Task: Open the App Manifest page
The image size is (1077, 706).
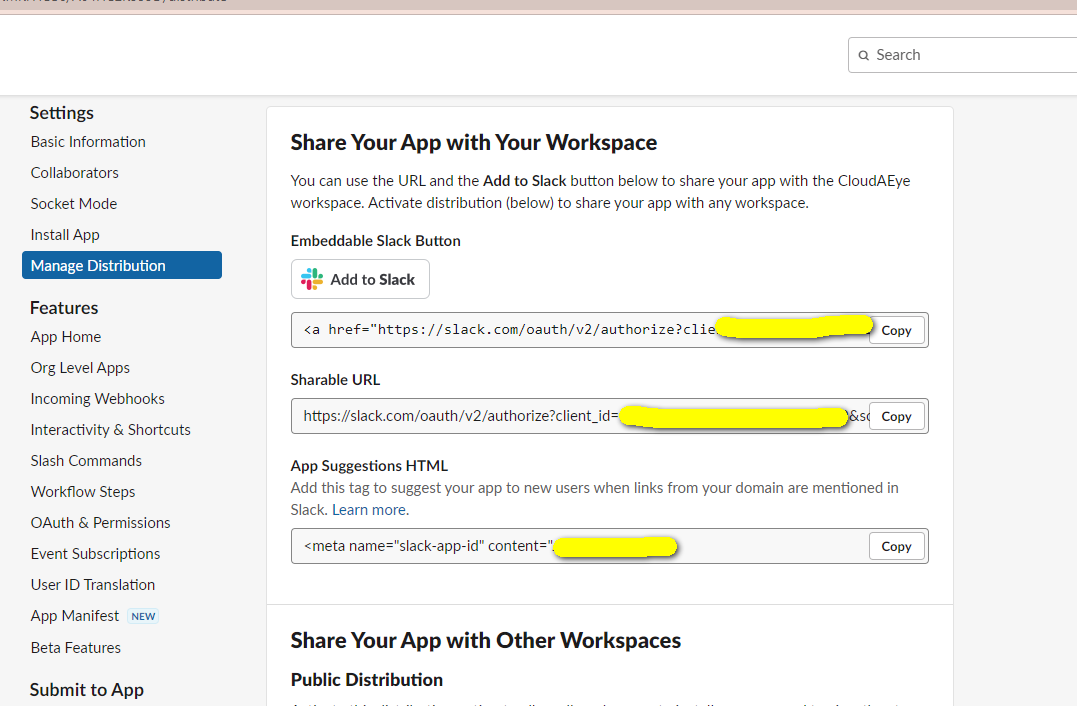Action: [x=74, y=615]
